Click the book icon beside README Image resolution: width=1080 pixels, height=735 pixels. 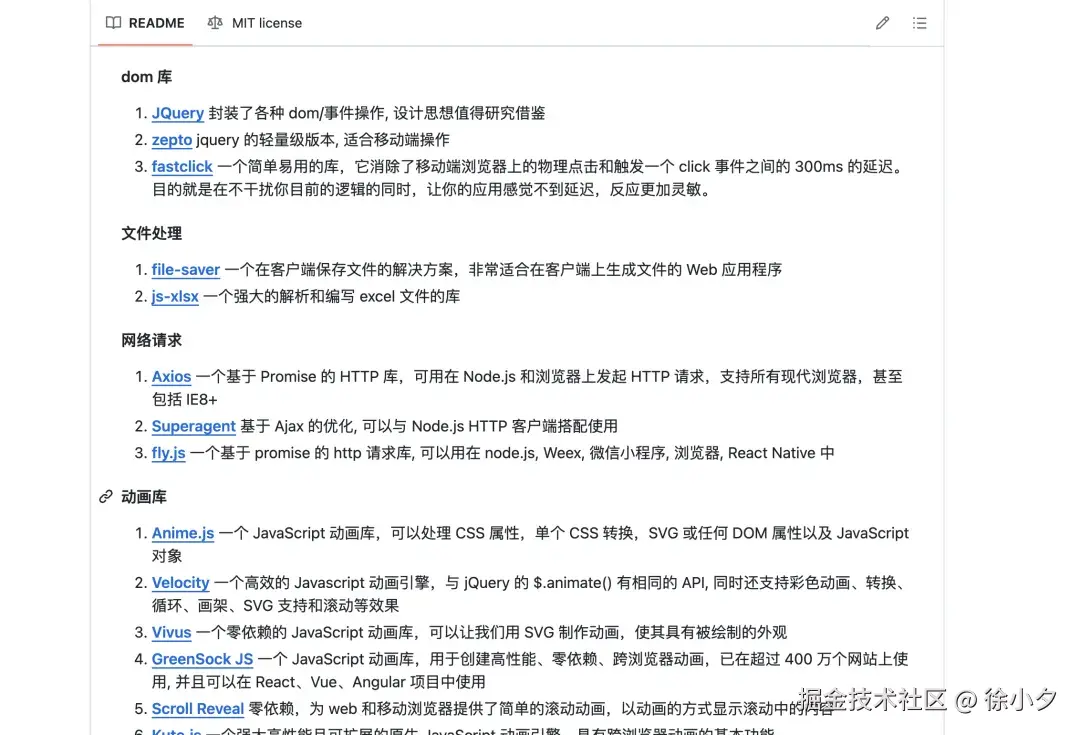point(113,22)
